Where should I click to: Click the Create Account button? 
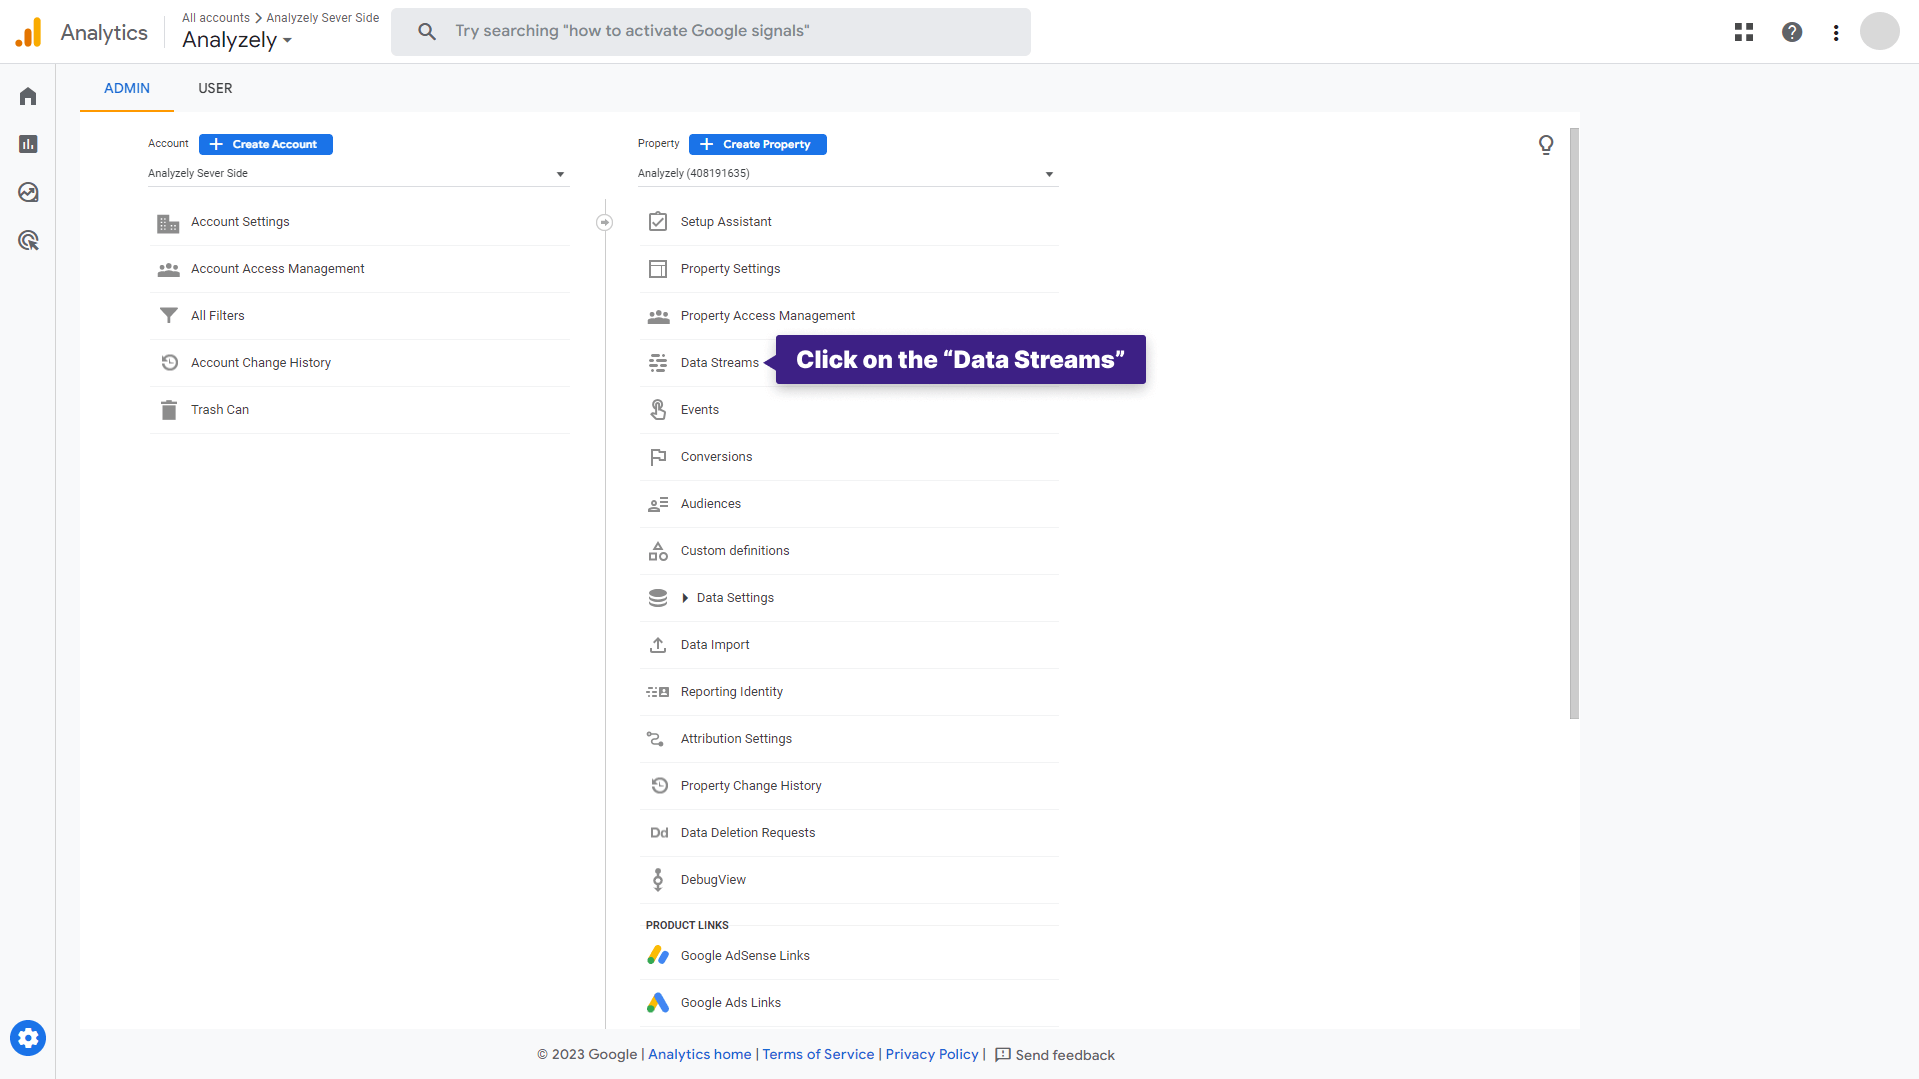(x=266, y=144)
